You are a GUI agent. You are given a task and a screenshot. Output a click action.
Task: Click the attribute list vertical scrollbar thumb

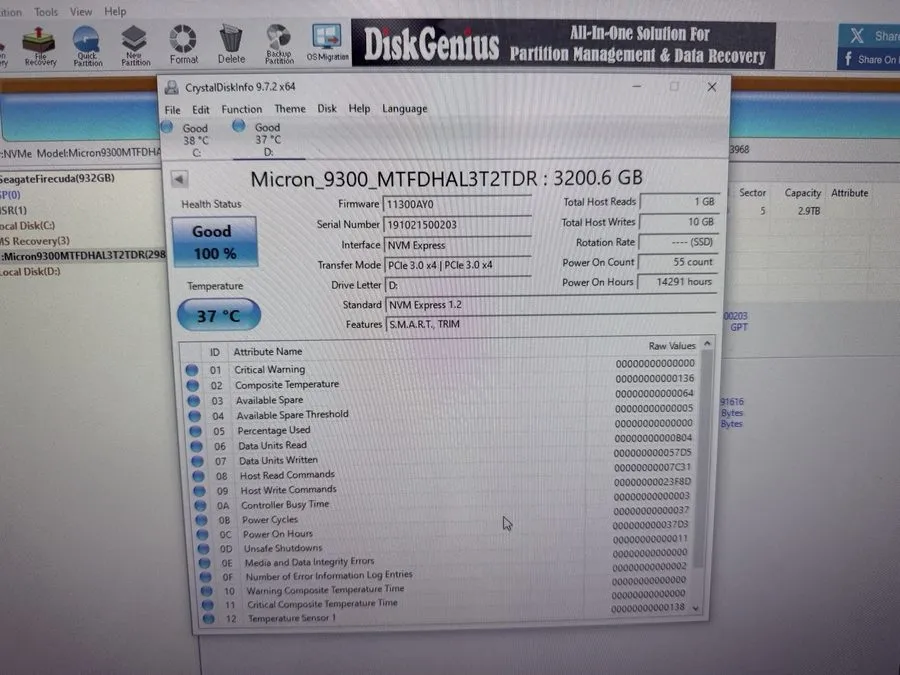[x=703, y=459]
